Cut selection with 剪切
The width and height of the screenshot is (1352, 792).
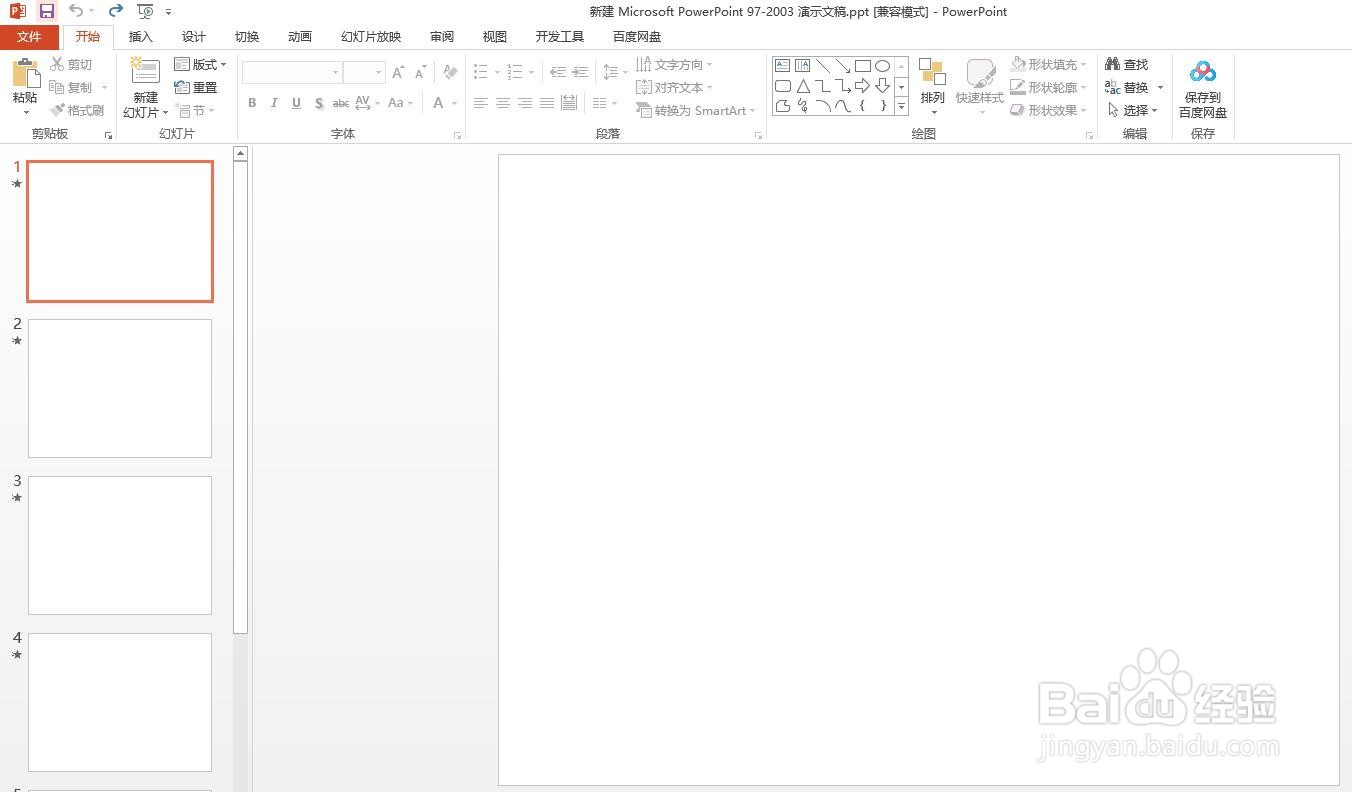tap(72, 64)
